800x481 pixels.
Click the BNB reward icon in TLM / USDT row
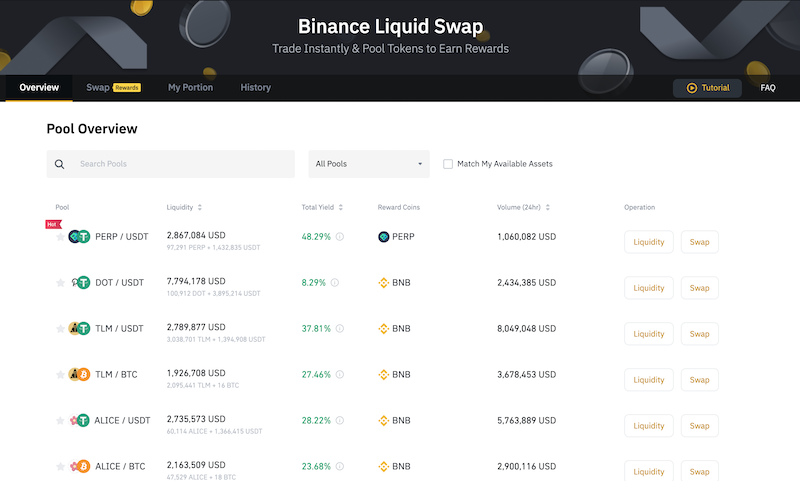pos(384,328)
